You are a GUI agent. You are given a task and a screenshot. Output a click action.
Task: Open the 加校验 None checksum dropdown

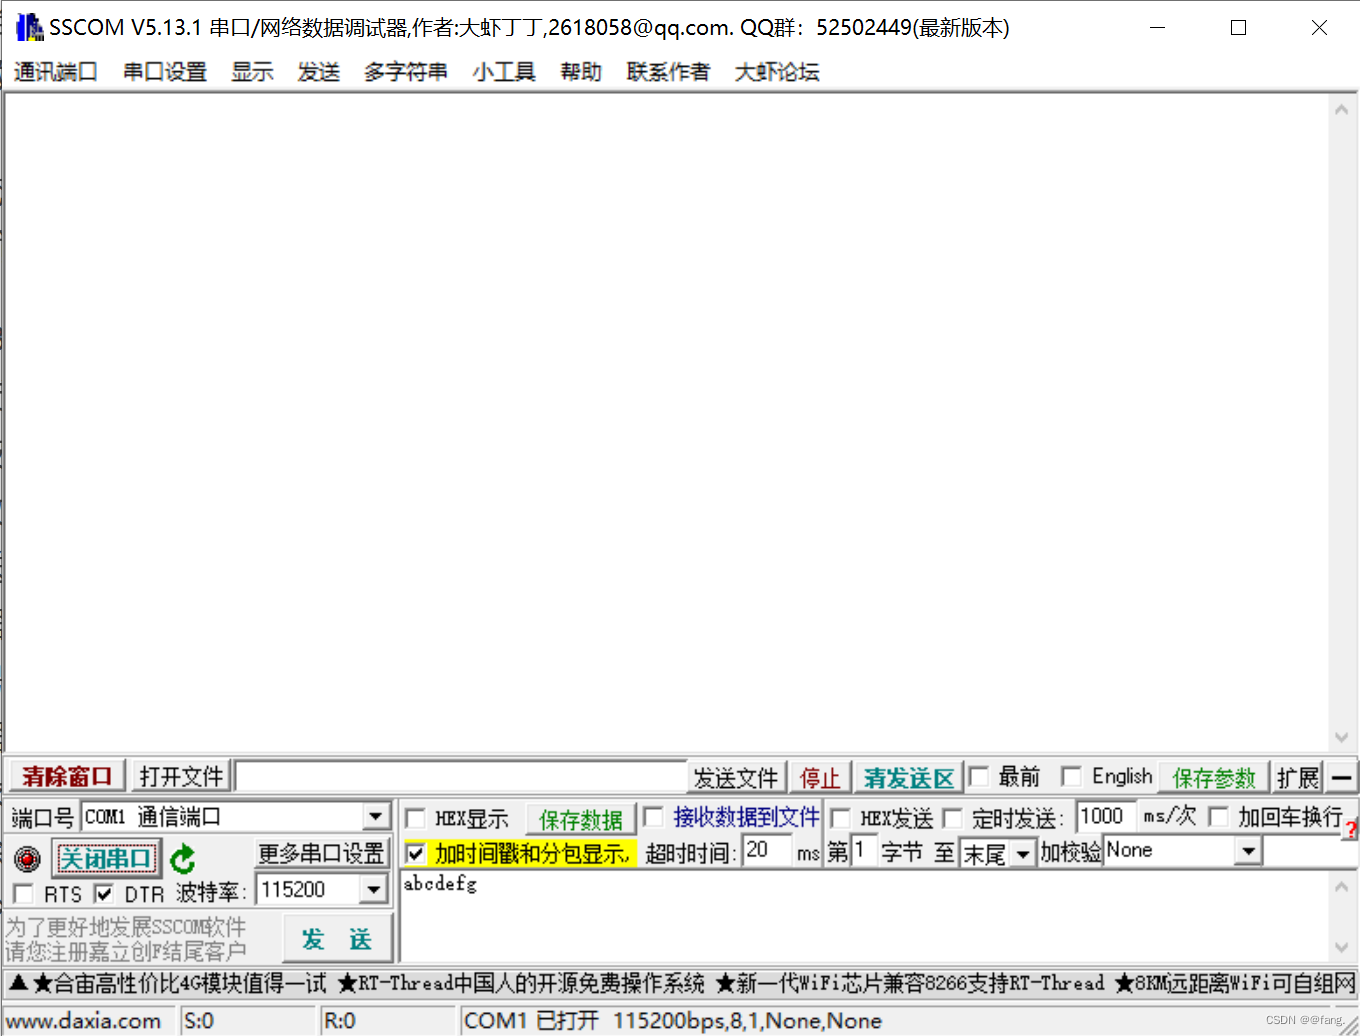coord(1248,851)
